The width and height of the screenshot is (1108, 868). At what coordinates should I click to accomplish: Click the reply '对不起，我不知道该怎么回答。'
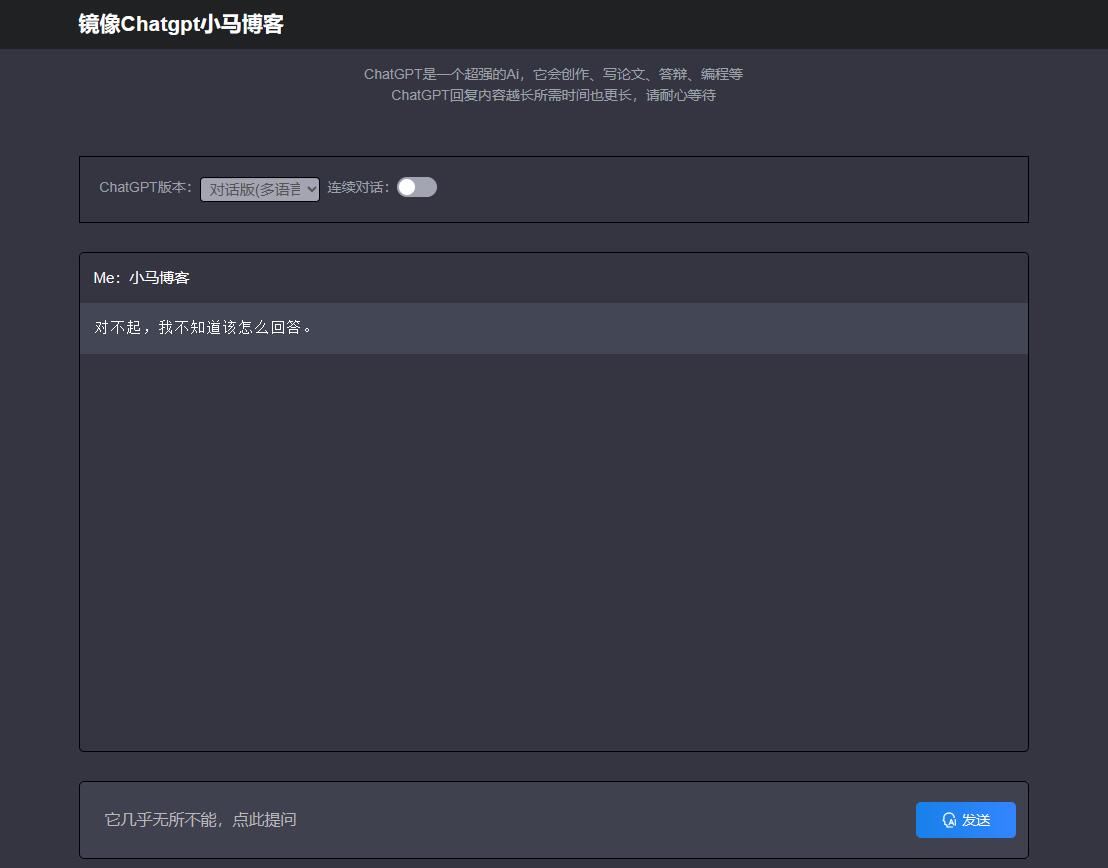tap(204, 328)
